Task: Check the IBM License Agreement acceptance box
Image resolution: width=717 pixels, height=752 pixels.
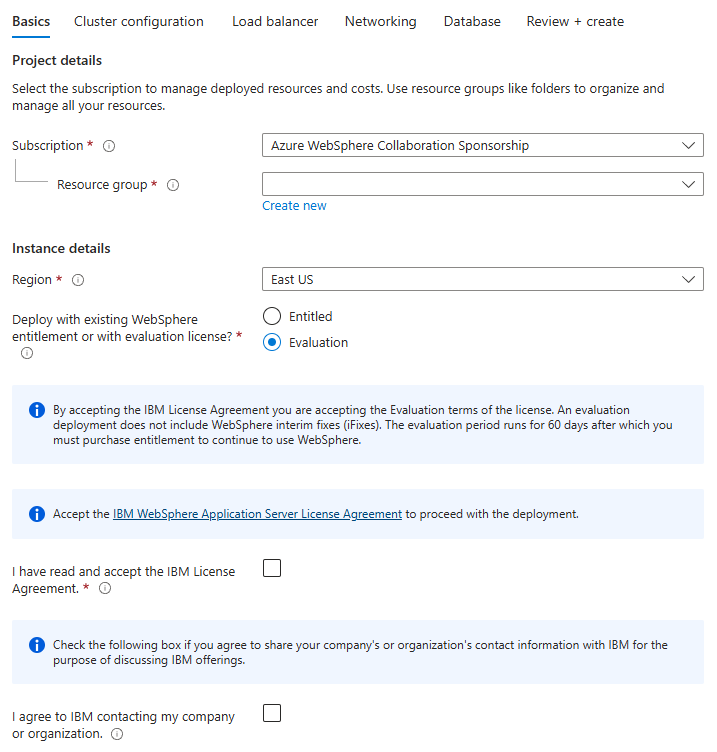Action: click(272, 569)
